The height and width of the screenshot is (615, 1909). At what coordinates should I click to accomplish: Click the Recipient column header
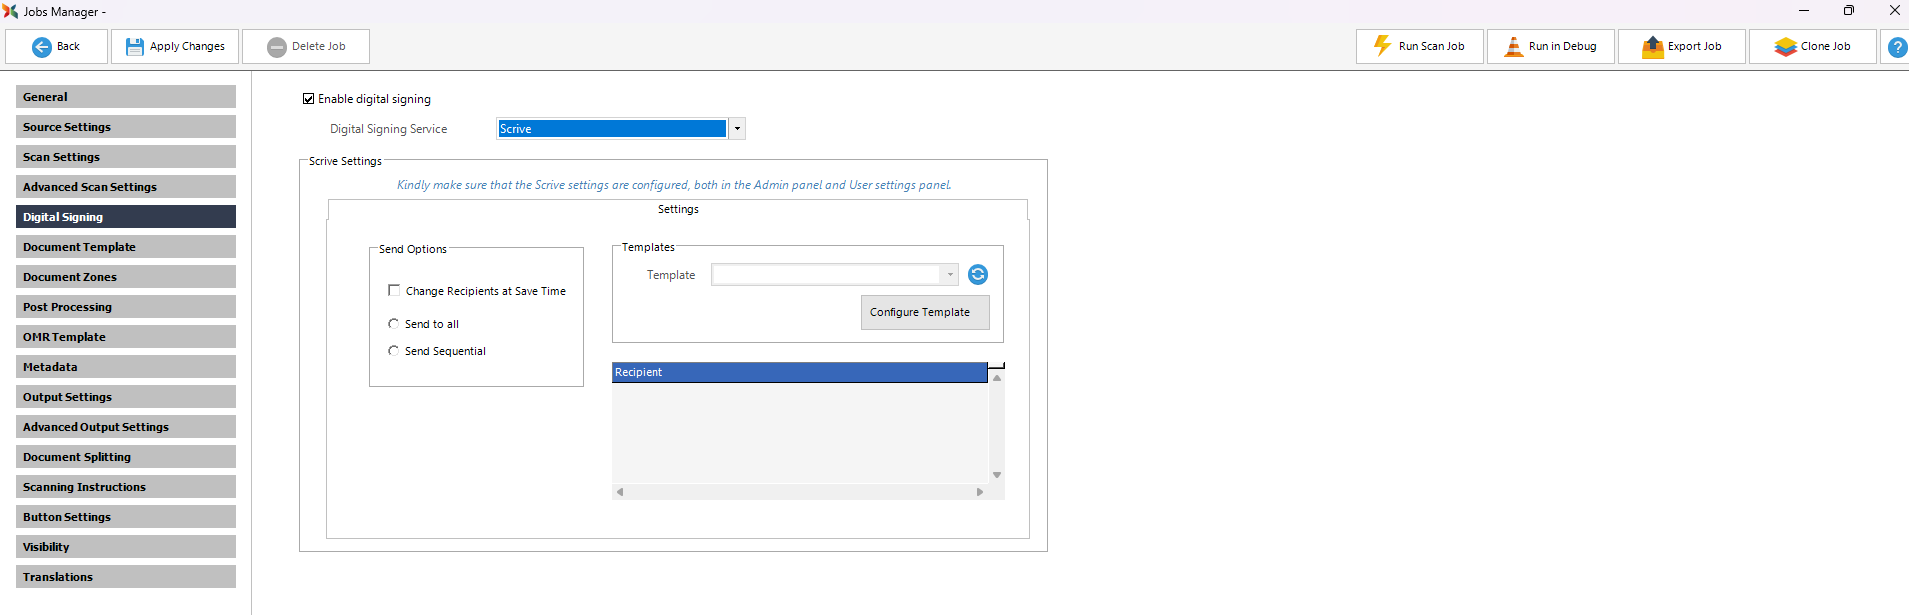click(x=799, y=372)
